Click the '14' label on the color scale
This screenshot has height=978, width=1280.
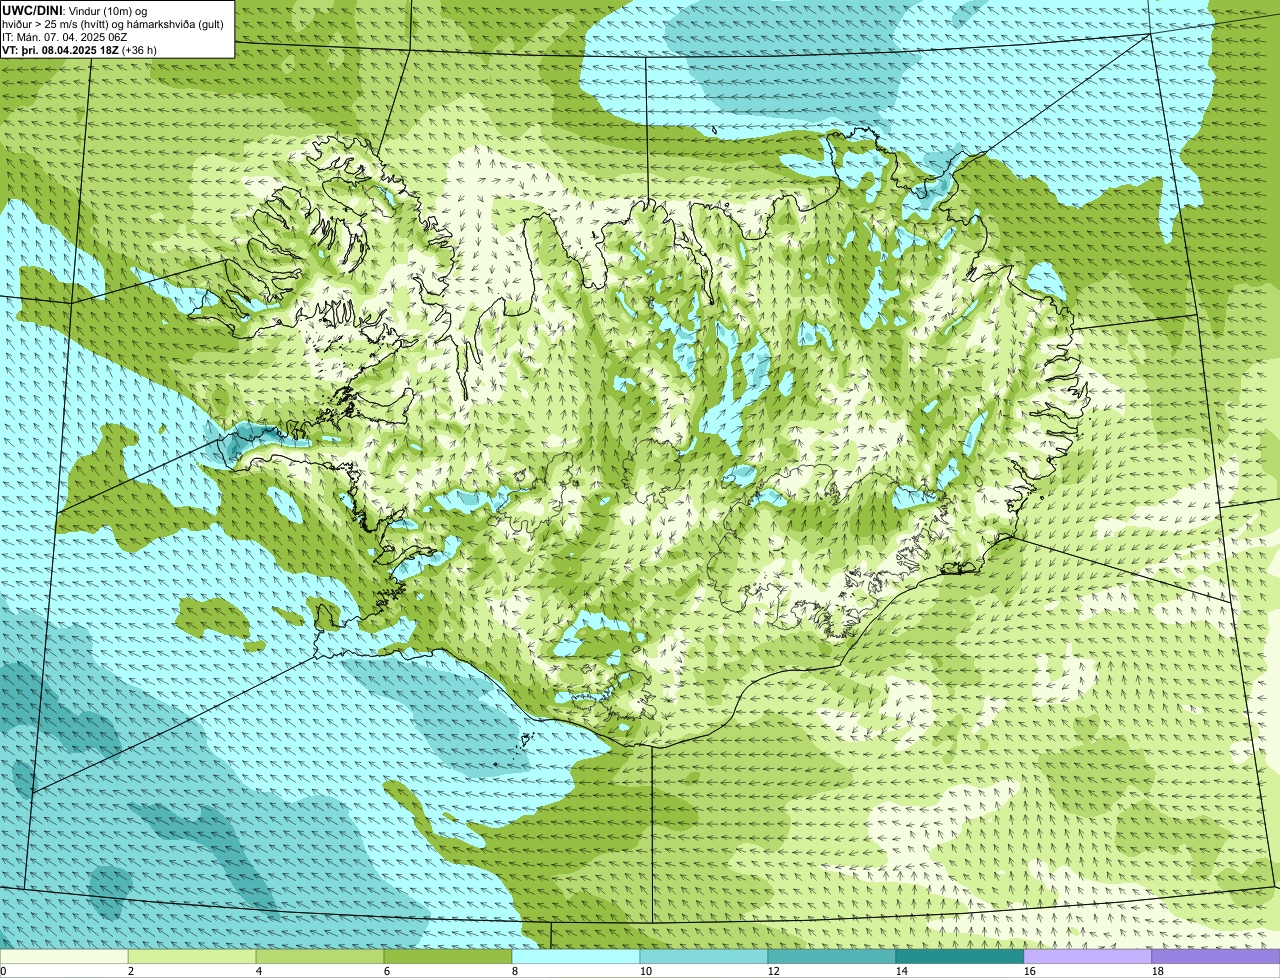(902, 971)
